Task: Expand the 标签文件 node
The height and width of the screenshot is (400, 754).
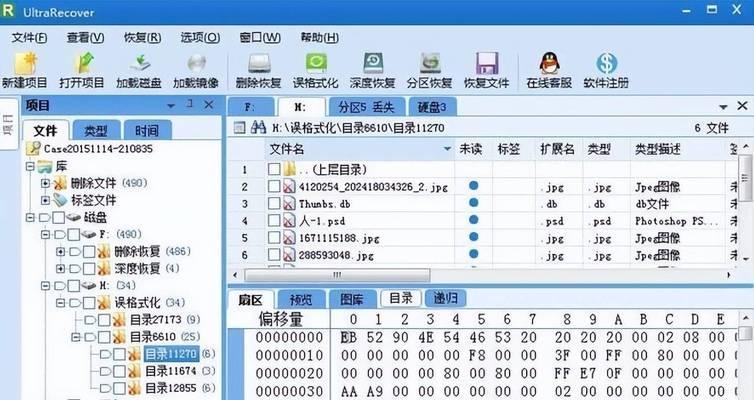Action: click(45, 200)
